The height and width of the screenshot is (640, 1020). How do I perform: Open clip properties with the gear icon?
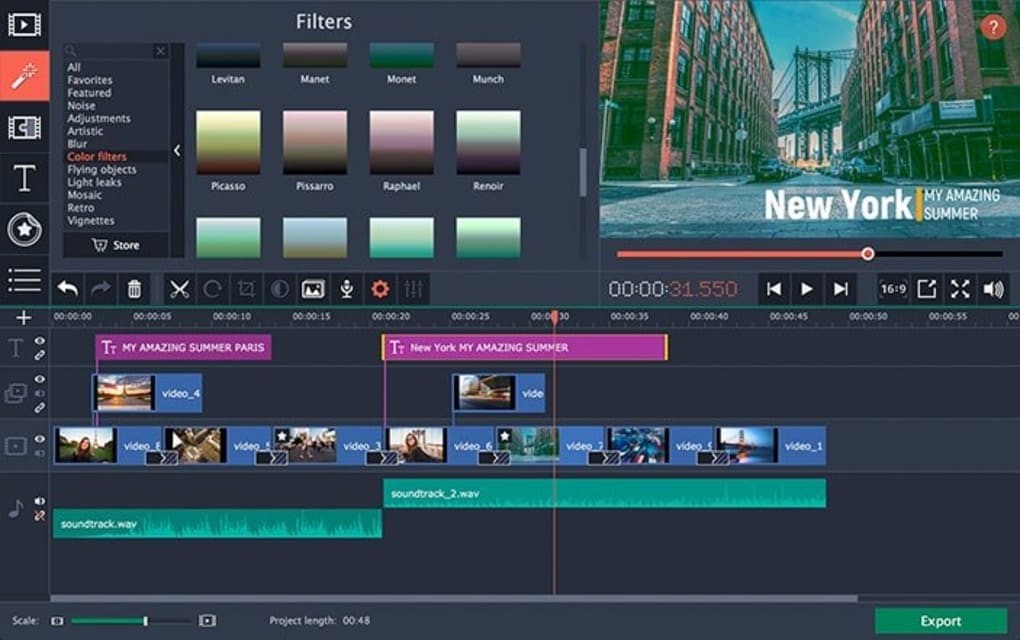pyautogui.click(x=379, y=289)
